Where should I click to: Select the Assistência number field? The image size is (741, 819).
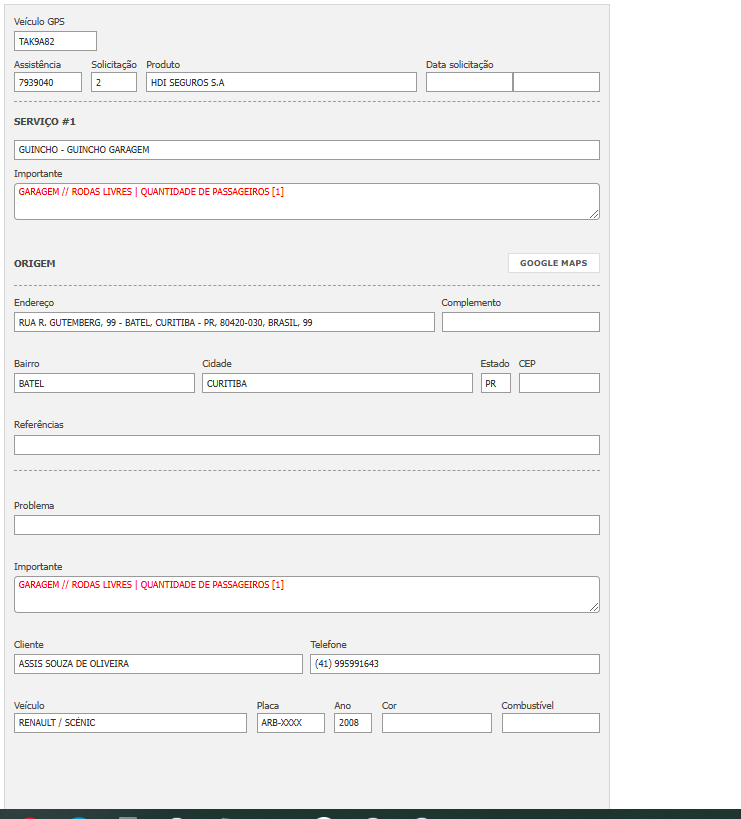tap(48, 82)
